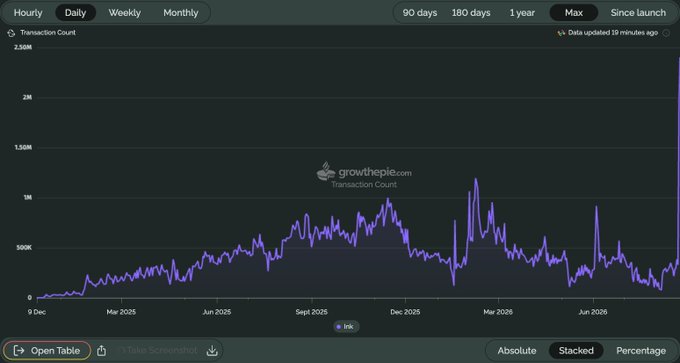The height and width of the screenshot is (363, 680).
Task: Click the '500K' y-axis label
Action: (25, 248)
